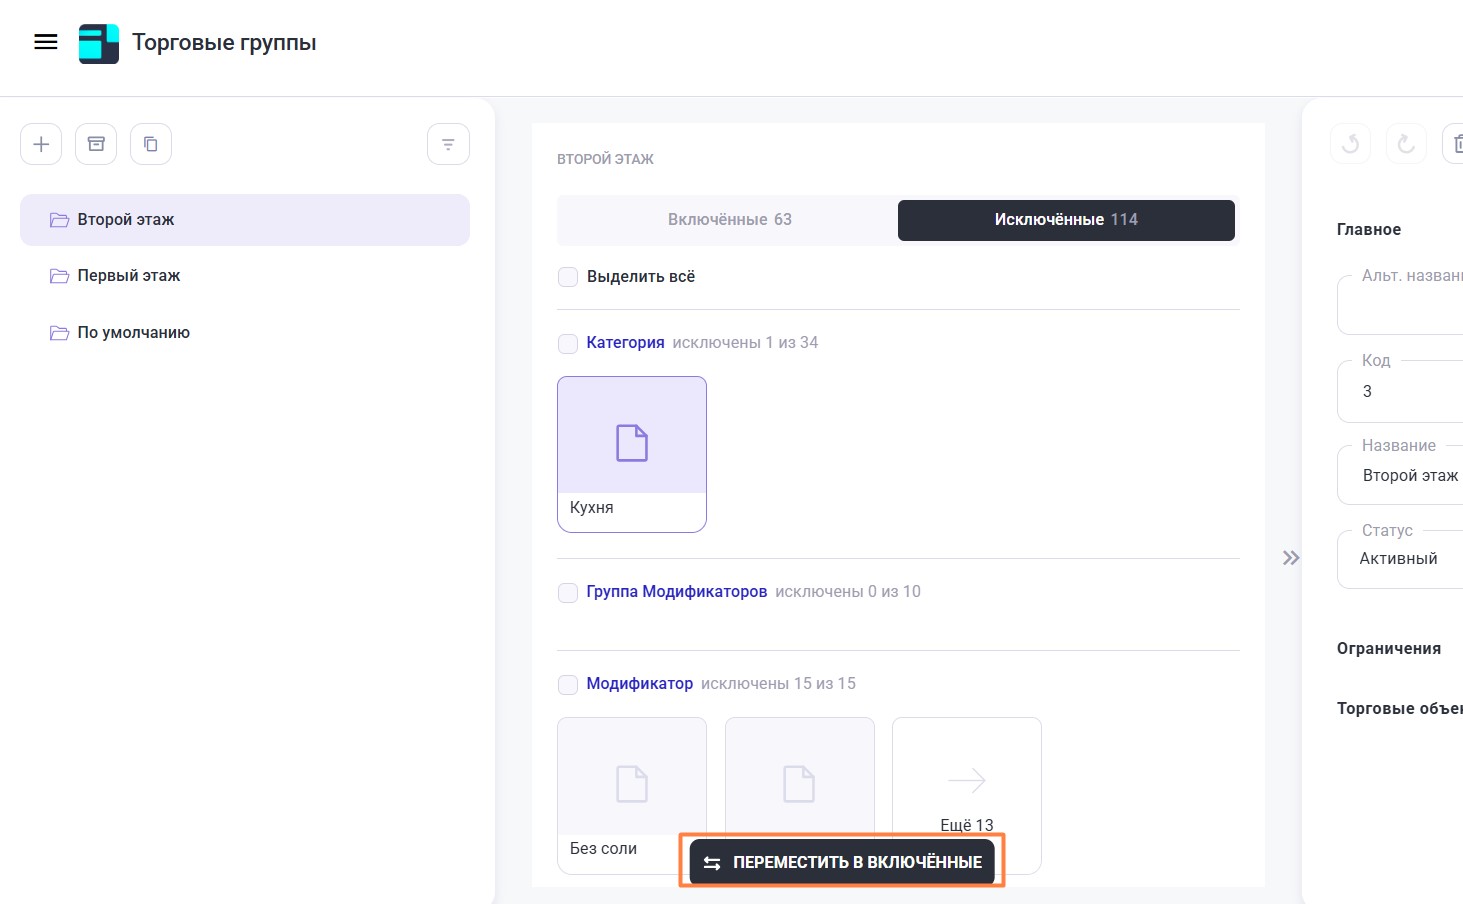
Task: Toggle the 'Группа Модификаторов' checkbox
Action: tap(568, 592)
